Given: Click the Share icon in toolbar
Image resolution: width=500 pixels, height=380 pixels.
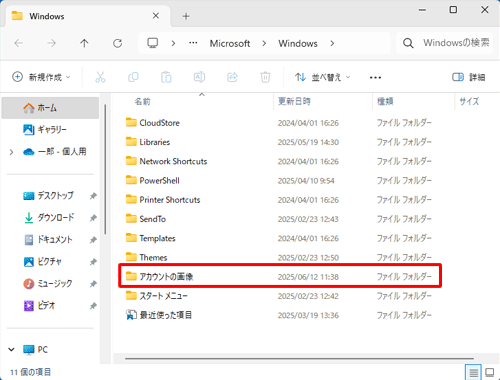Looking at the screenshot, I should (232, 77).
